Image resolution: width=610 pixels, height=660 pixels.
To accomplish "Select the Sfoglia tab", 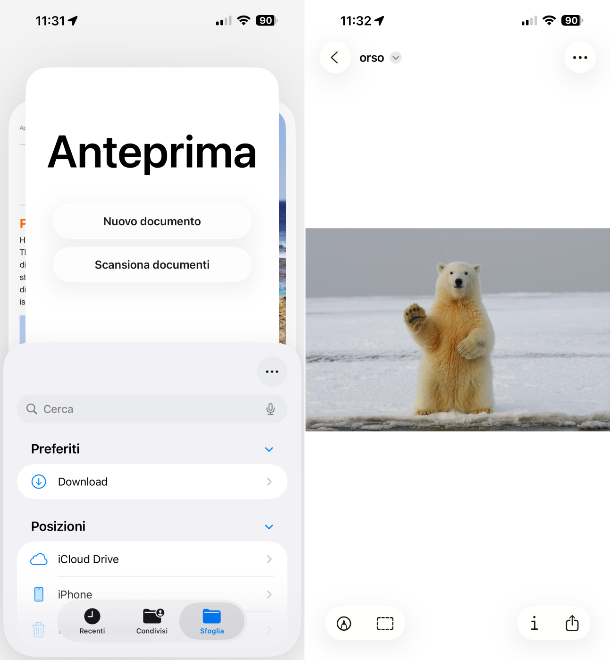I will [212, 621].
